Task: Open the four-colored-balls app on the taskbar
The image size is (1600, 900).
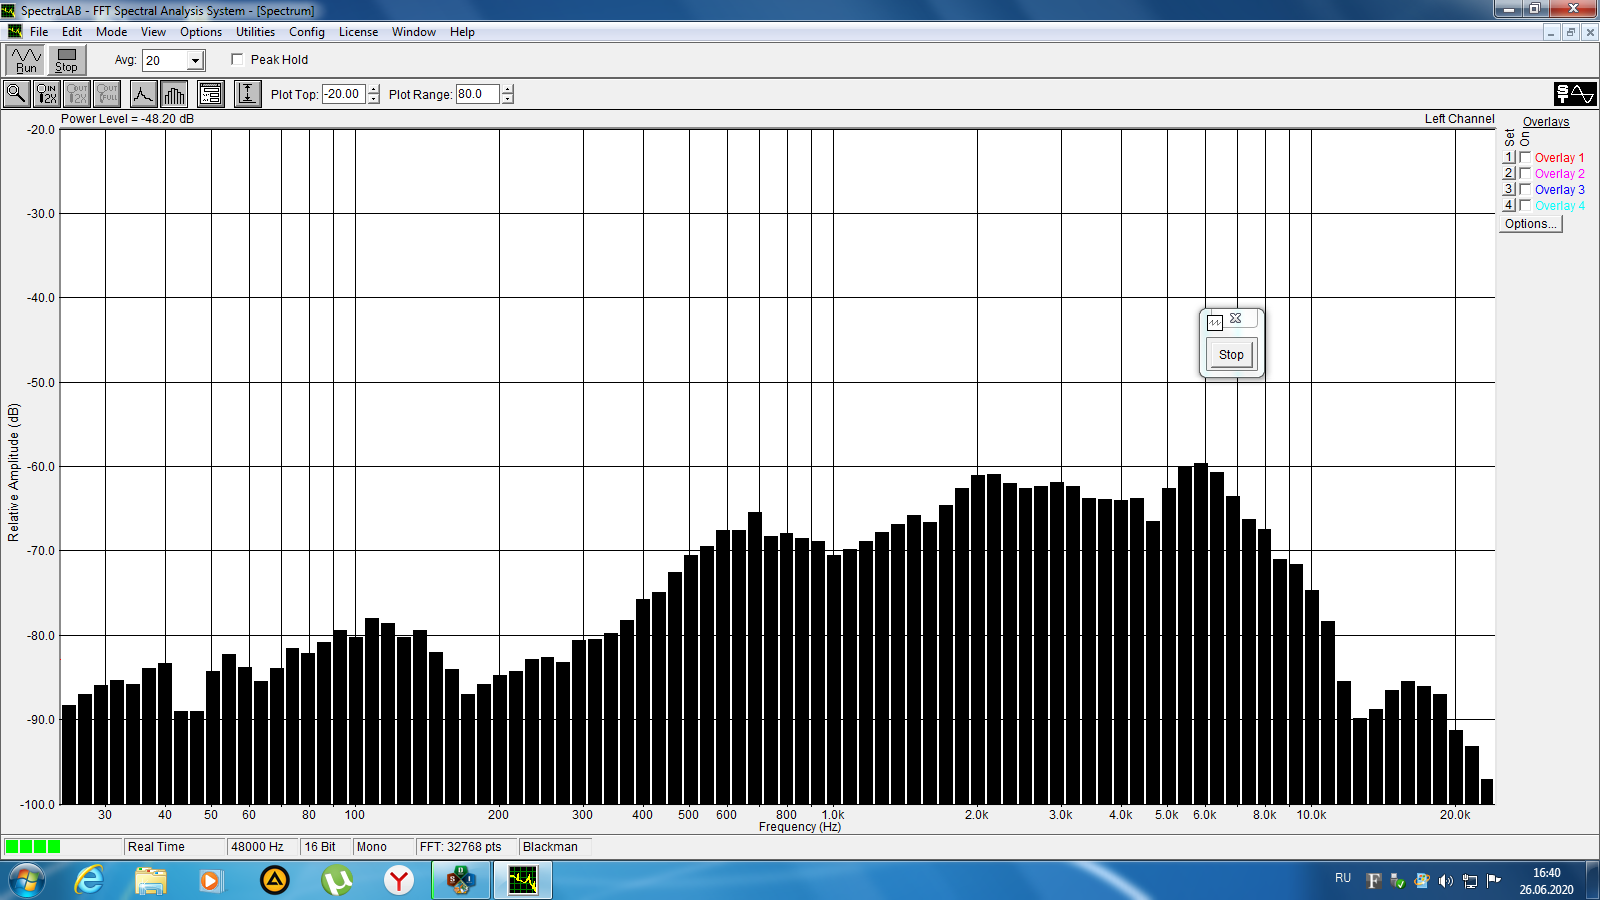Action: [460, 880]
